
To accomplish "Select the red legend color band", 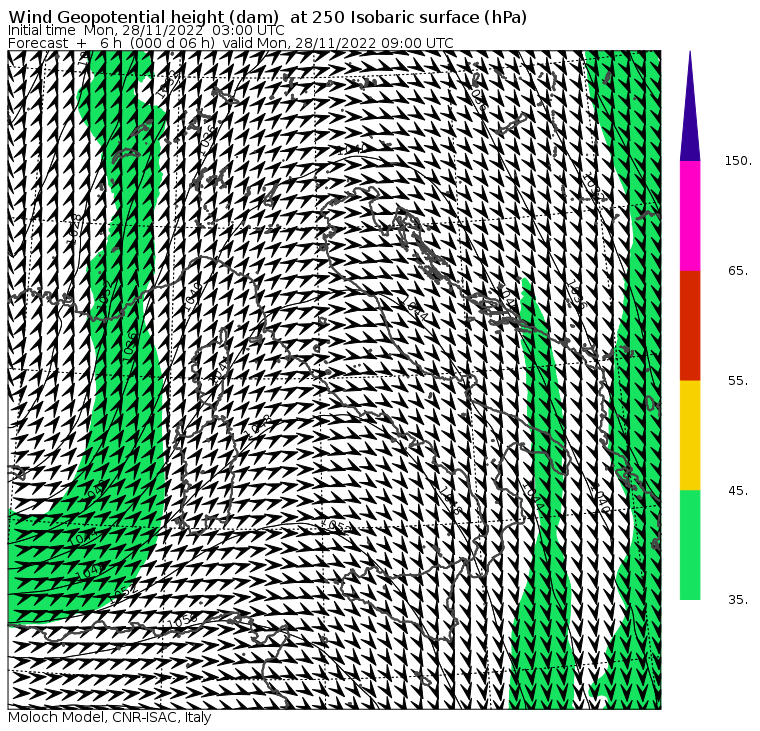I will 690,326.
